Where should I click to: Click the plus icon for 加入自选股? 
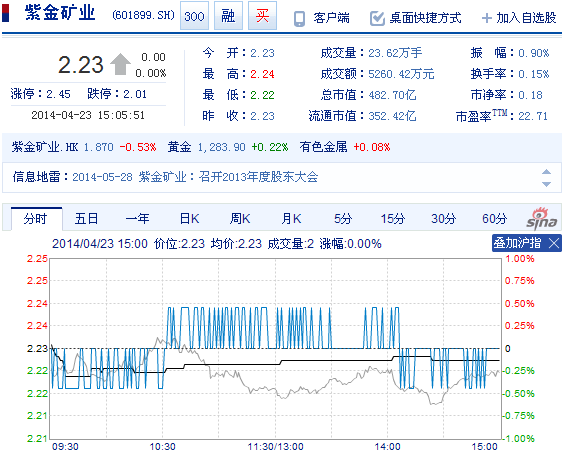pyautogui.click(x=486, y=18)
